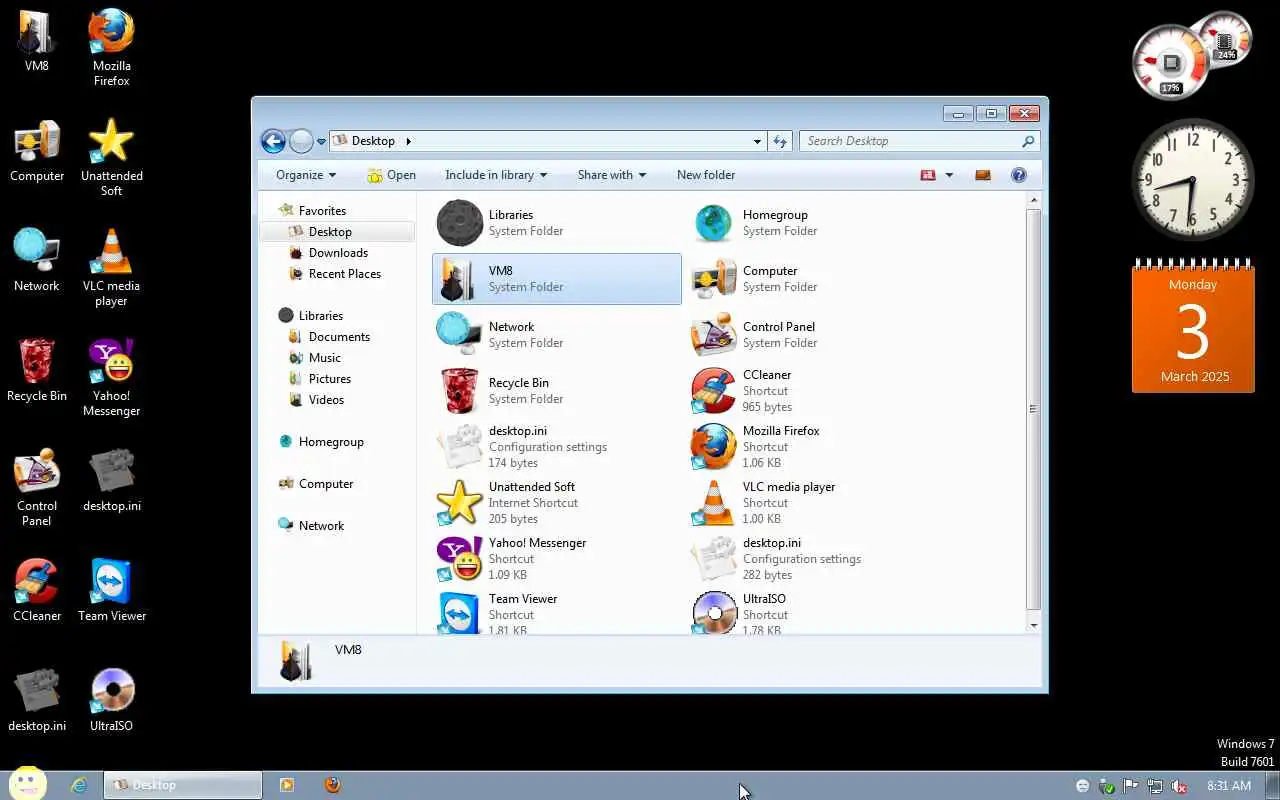This screenshot has width=1280, height=800.
Task: Open Documents library in navigation pane
Action: (339, 337)
